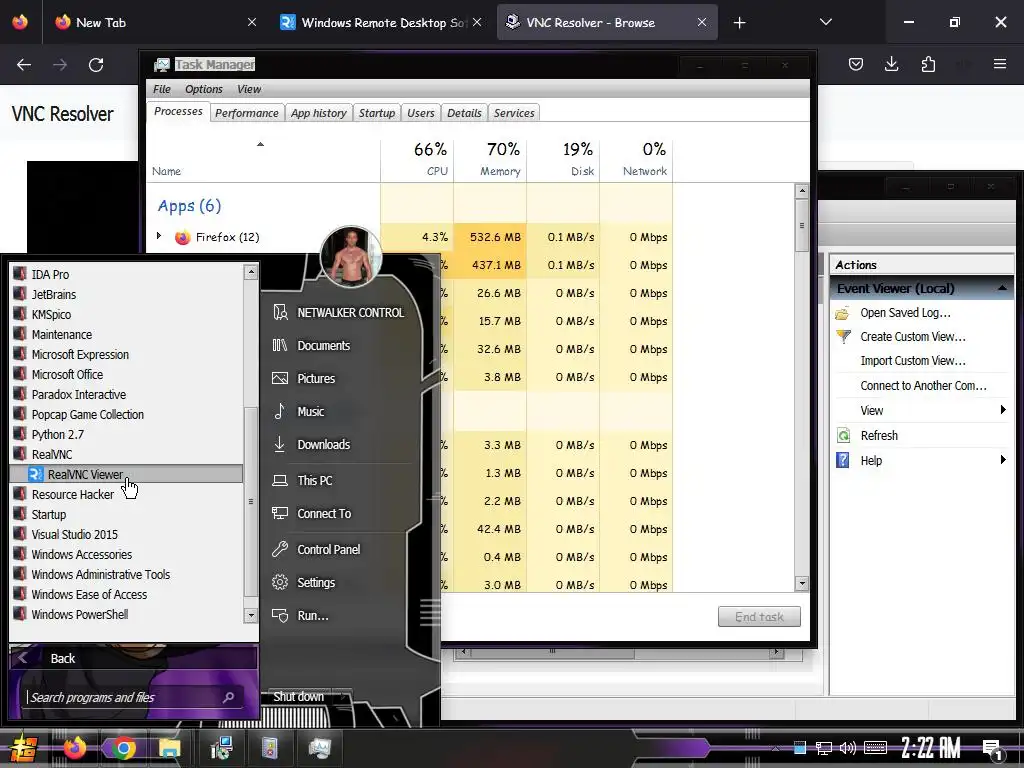Viewport: 1024px width, 768px height.
Task: Click the network tray icon
Action: [824, 748]
